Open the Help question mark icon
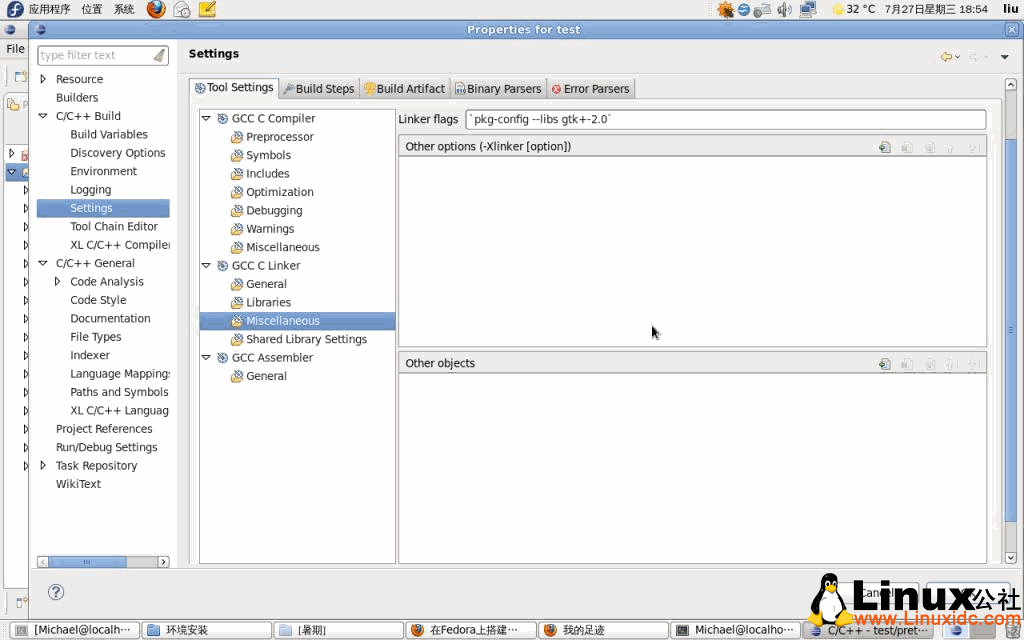Viewport: 1024px width, 640px height. pyautogui.click(x=56, y=592)
